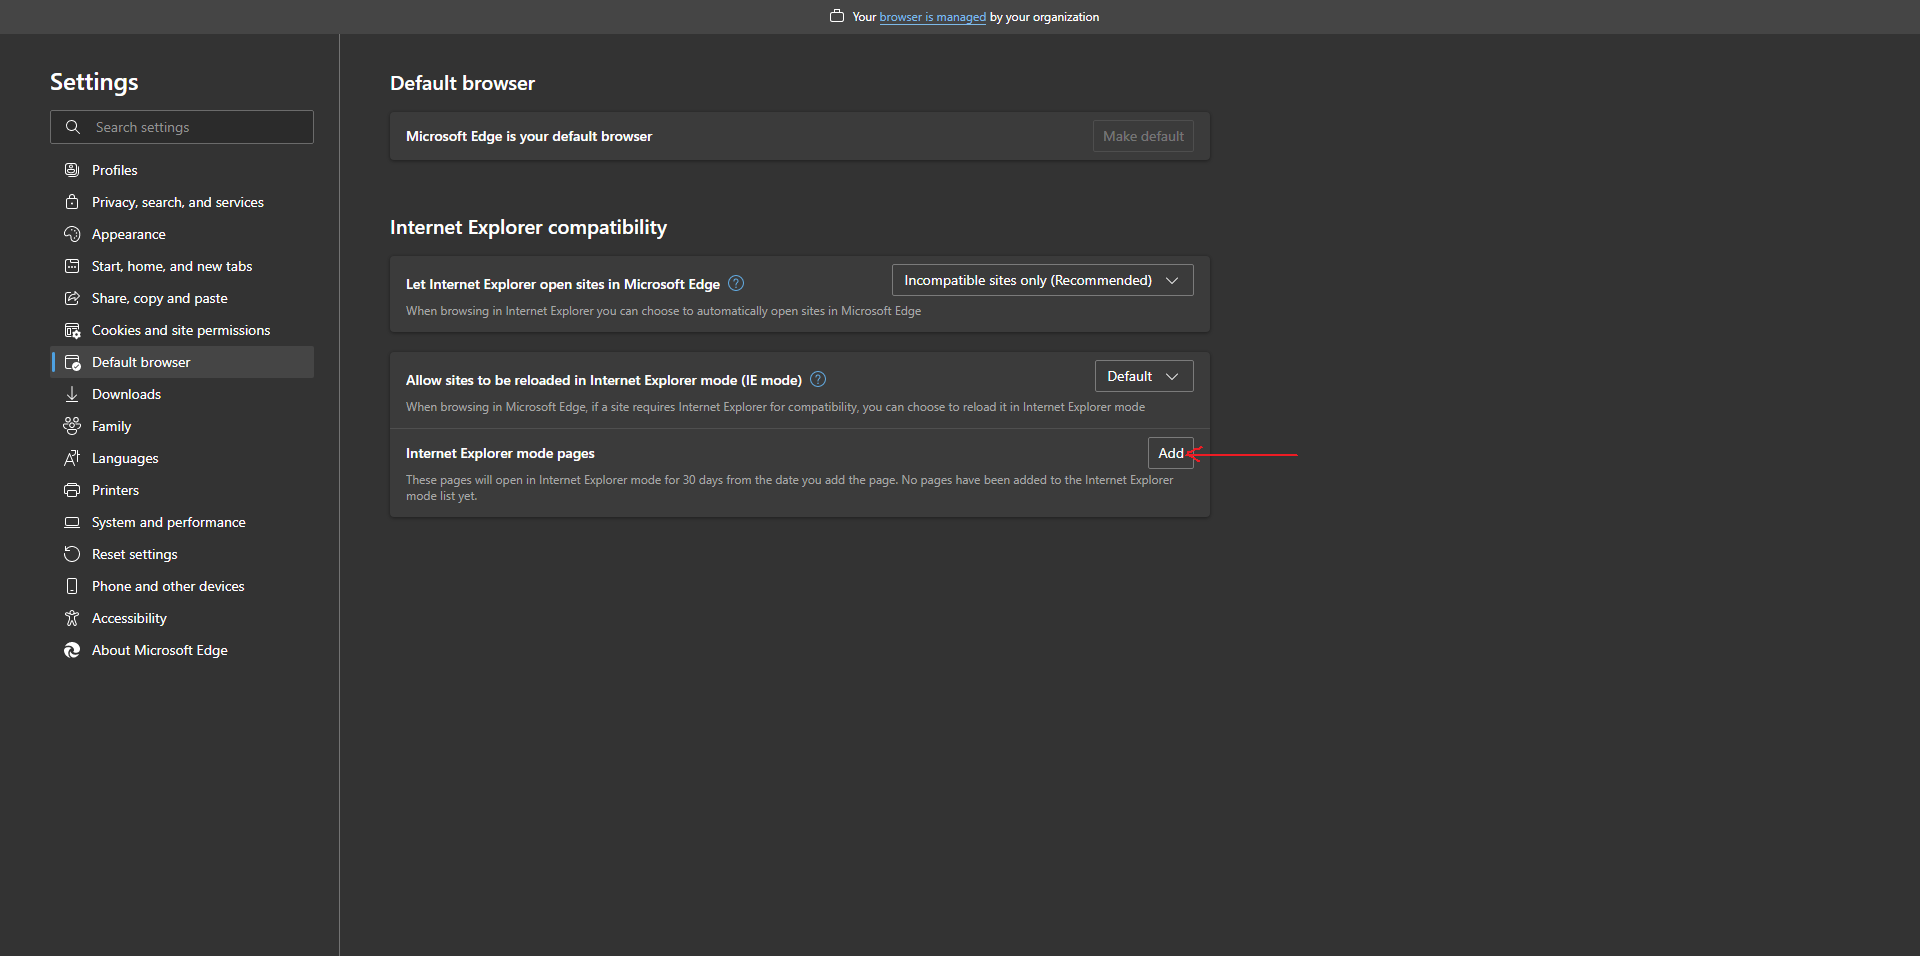Focus the Search settings field
The width and height of the screenshot is (1920, 956).
pyautogui.click(x=182, y=127)
